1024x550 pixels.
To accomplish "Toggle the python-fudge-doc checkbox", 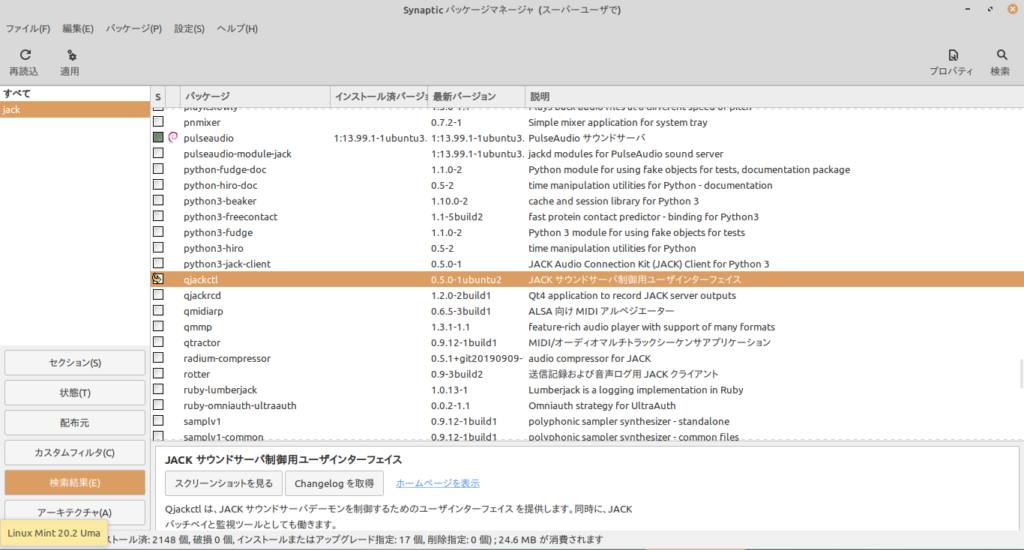I will point(158,169).
